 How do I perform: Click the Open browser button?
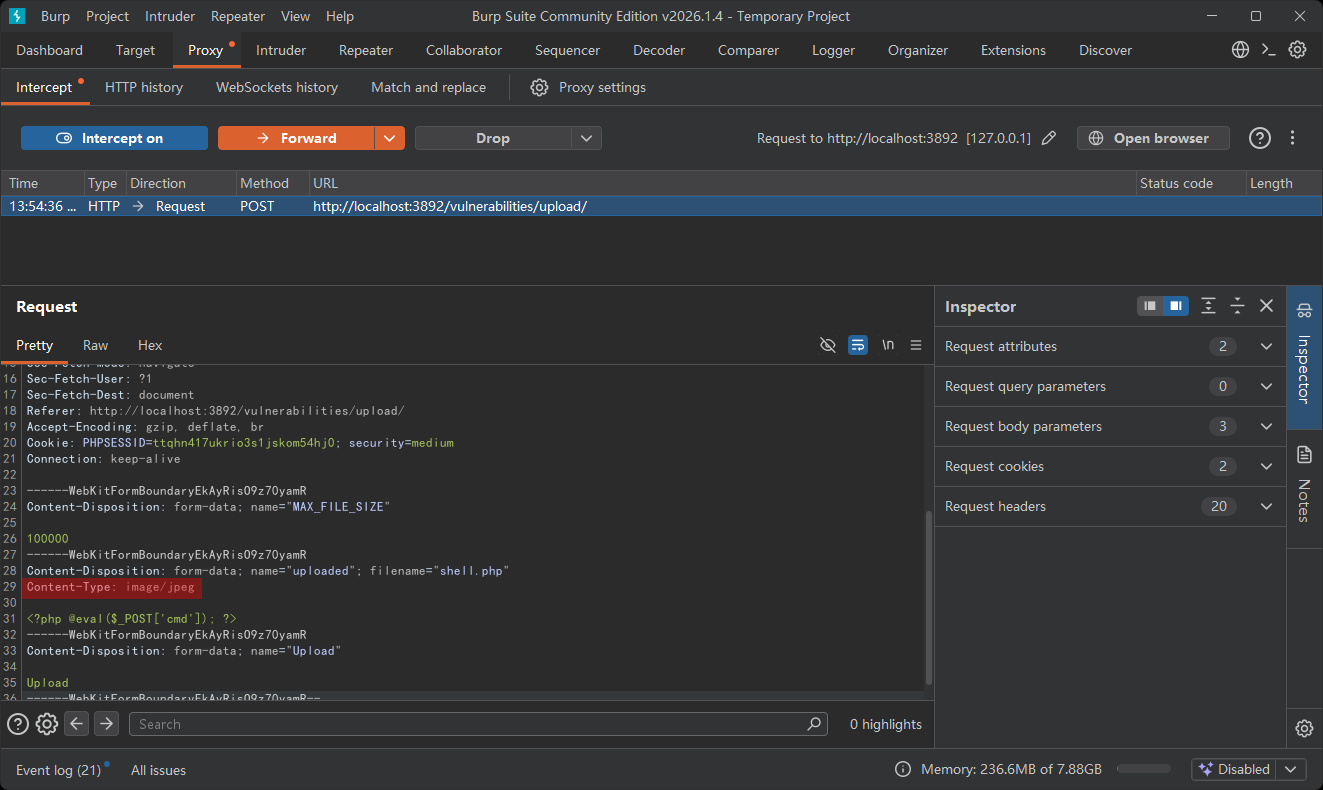1153,138
